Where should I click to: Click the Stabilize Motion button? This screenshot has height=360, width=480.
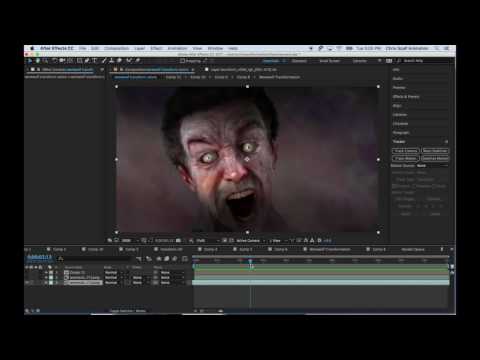click(435, 159)
